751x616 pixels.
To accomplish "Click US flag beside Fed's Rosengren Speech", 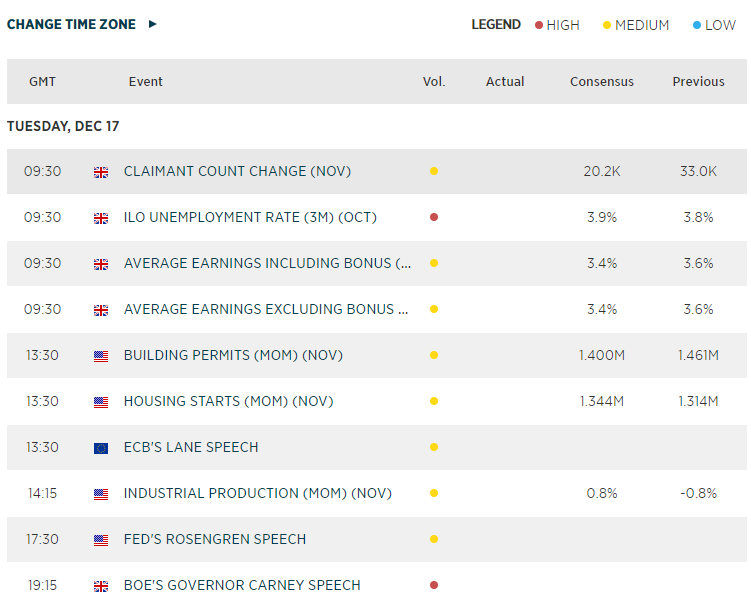I will [101, 540].
